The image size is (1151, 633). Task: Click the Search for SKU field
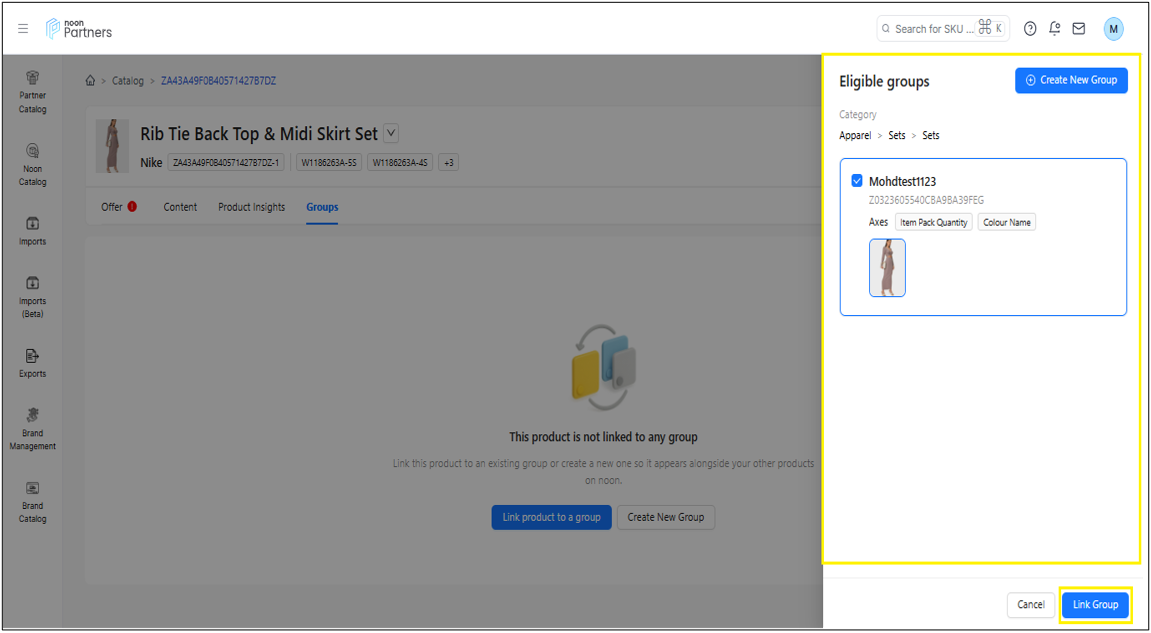pos(930,29)
